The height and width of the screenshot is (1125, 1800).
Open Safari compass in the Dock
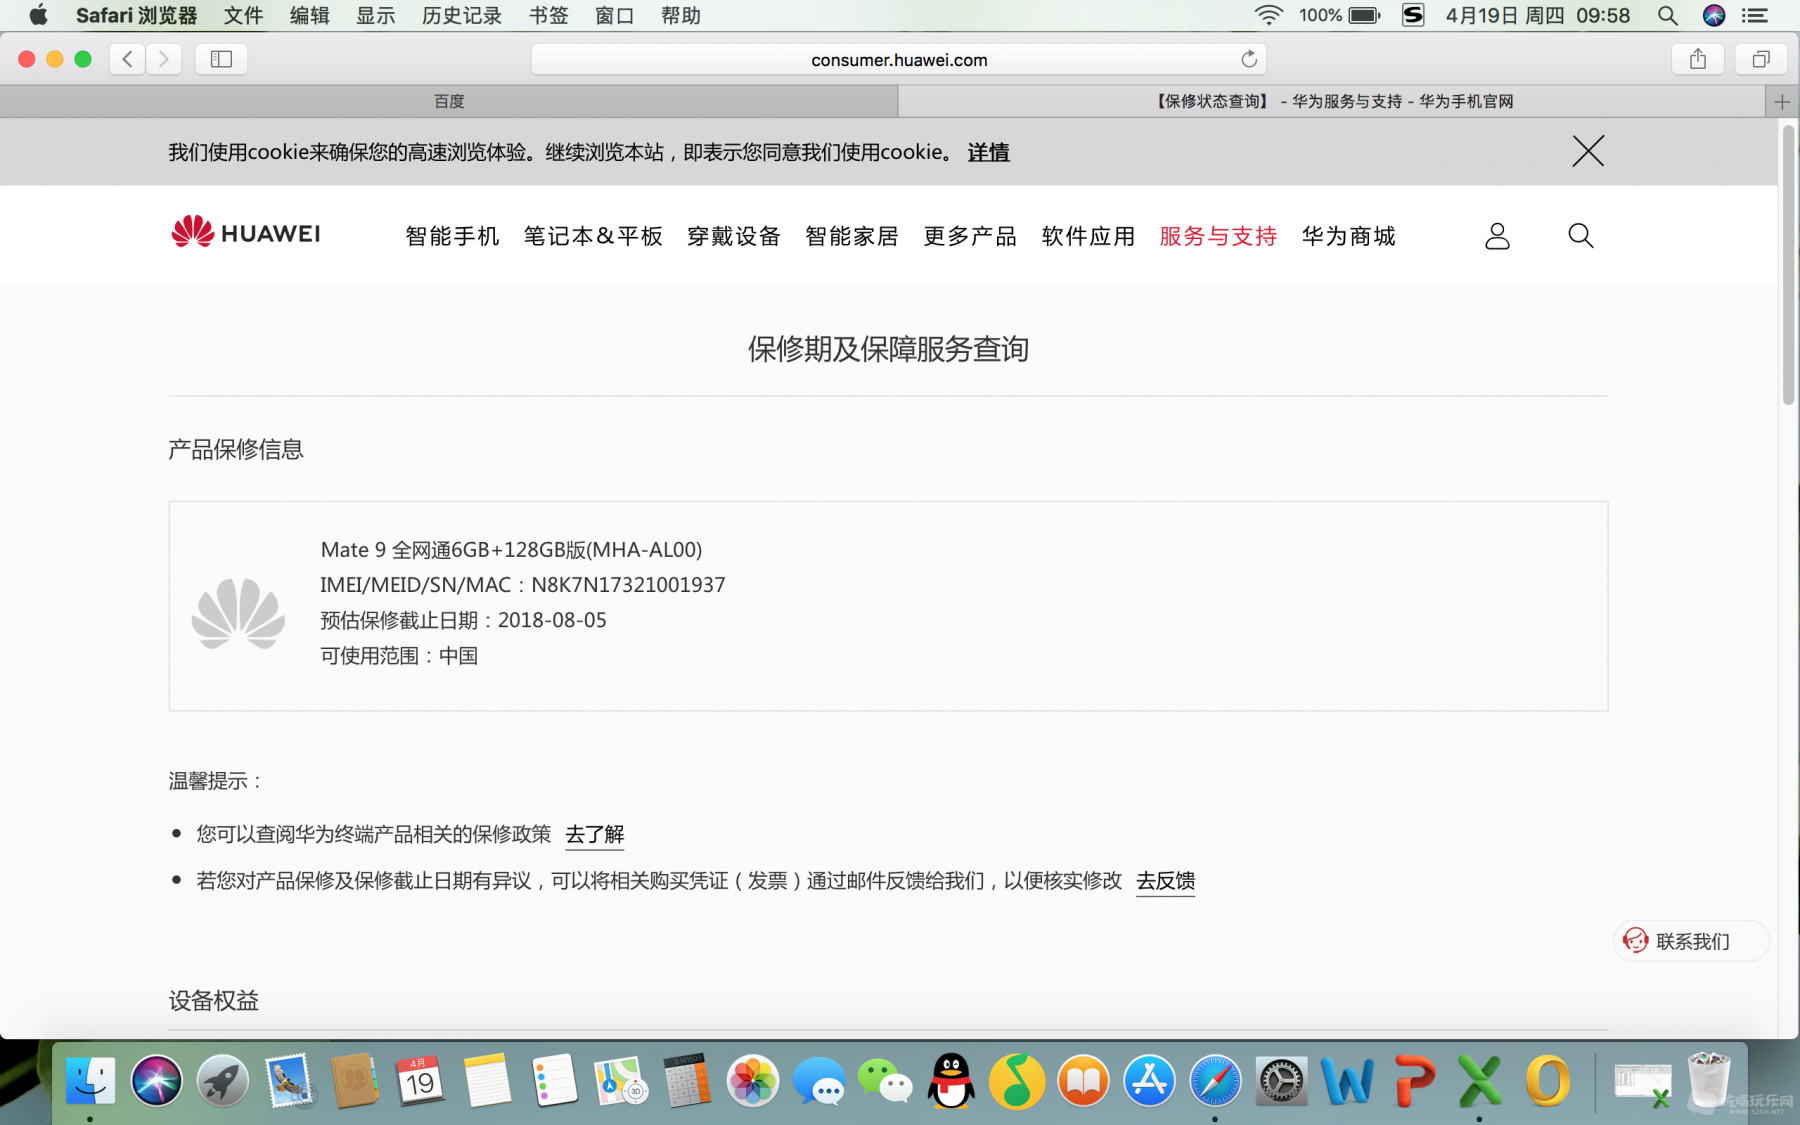(1215, 1081)
